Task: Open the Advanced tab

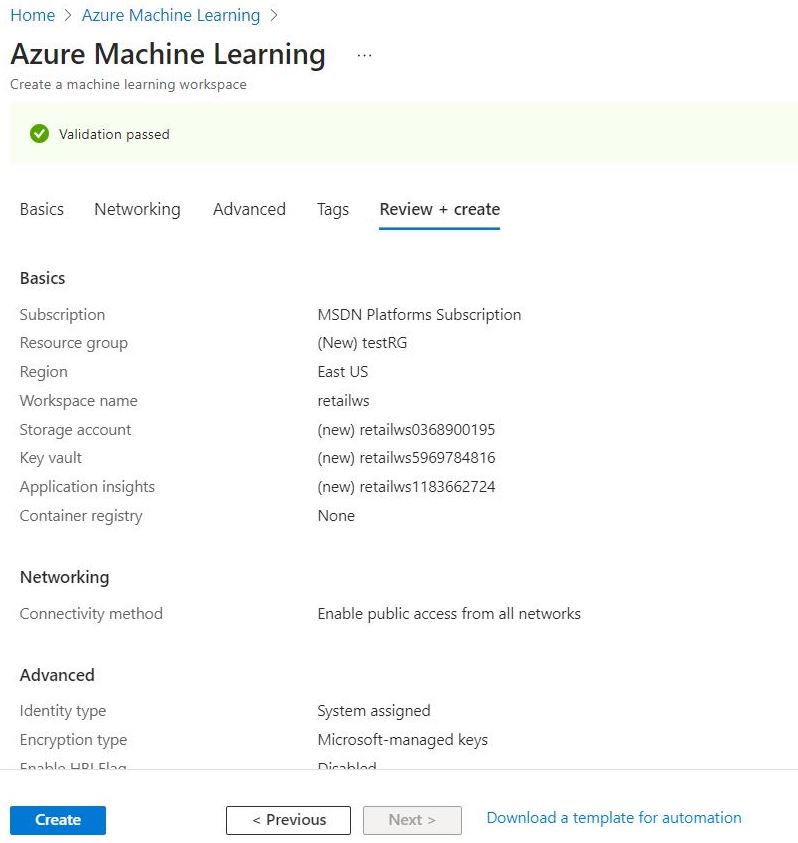Action: [249, 209]
